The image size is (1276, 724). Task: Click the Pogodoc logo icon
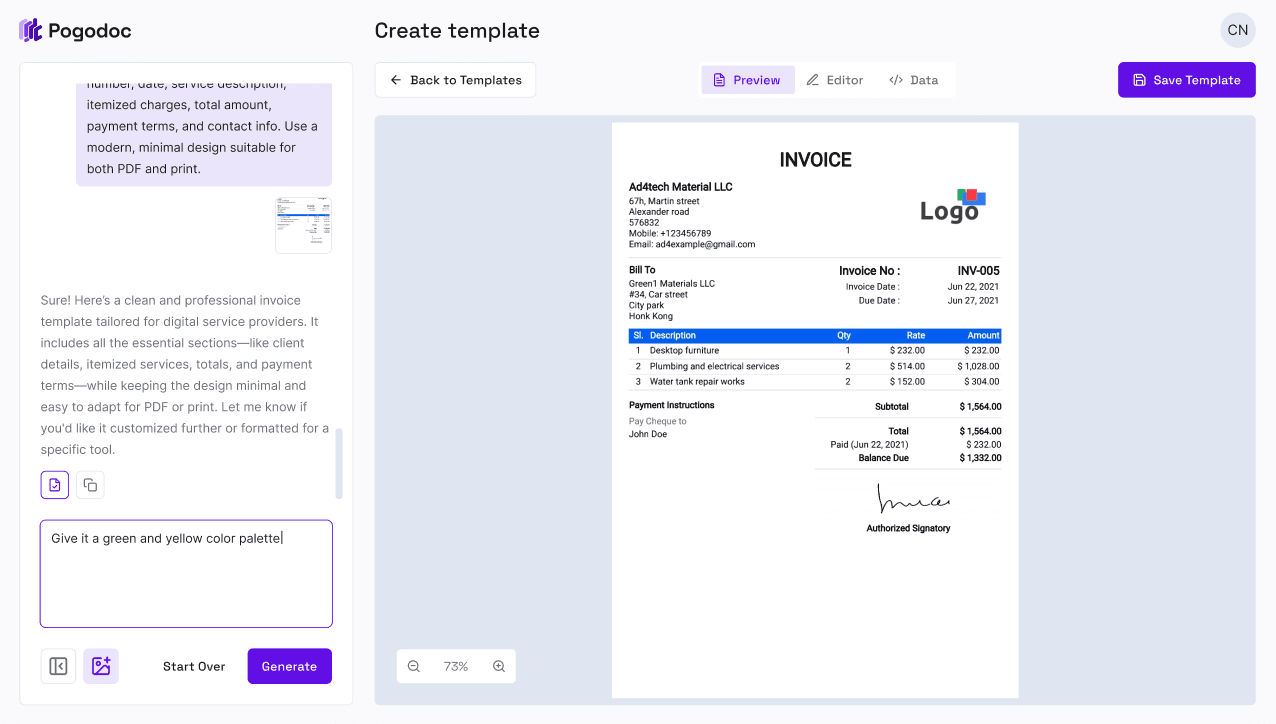[30, 30]
